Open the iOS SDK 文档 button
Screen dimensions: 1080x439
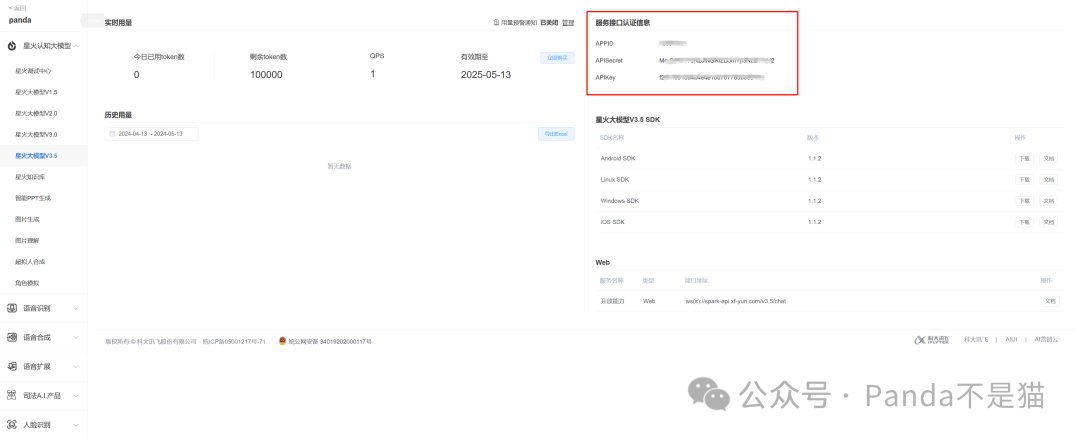[1048, 222]
